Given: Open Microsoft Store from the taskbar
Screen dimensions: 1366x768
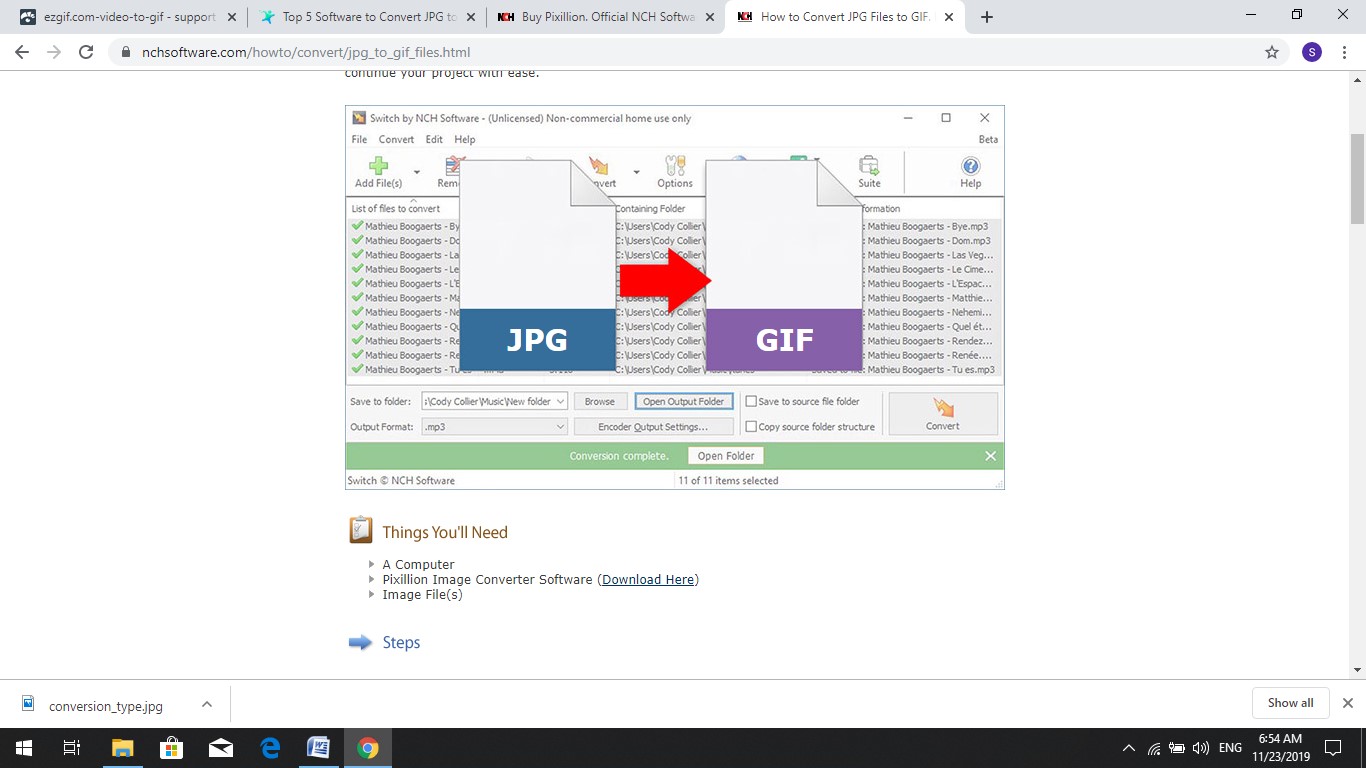Looking at the screenshot, I should pyautogui.click(x=171, y=748).
